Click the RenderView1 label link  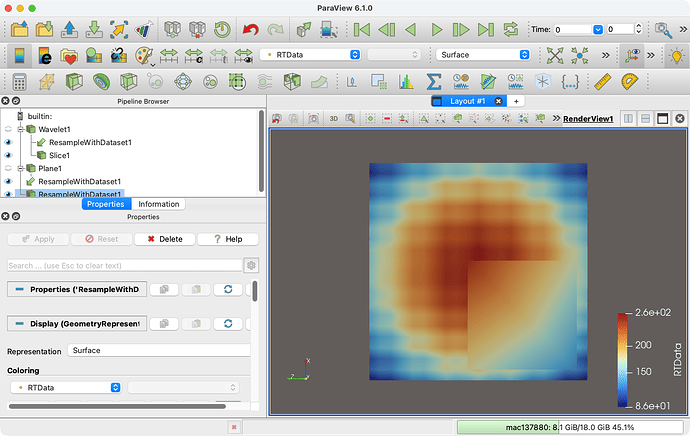pyautogui.click(x=588, y=119)
